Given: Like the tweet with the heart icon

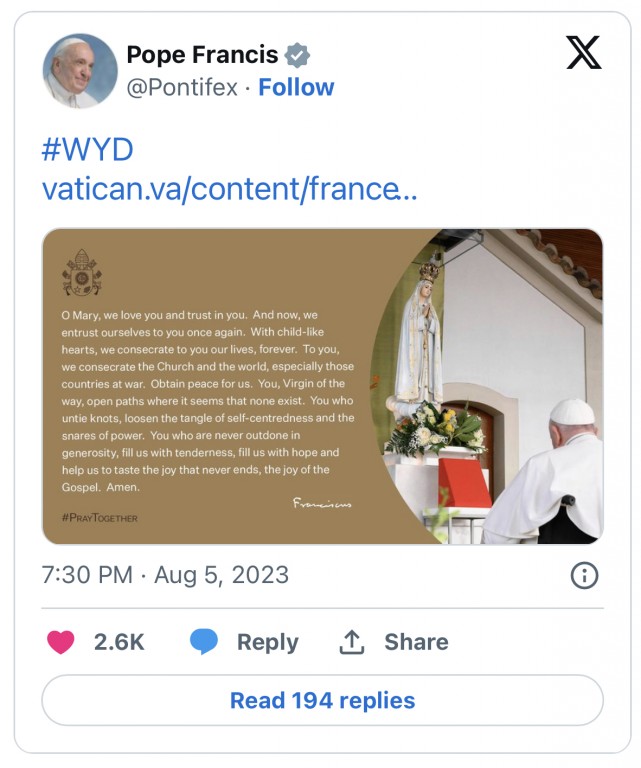Looking at the screenshot, I should click(x=61, y=642).
